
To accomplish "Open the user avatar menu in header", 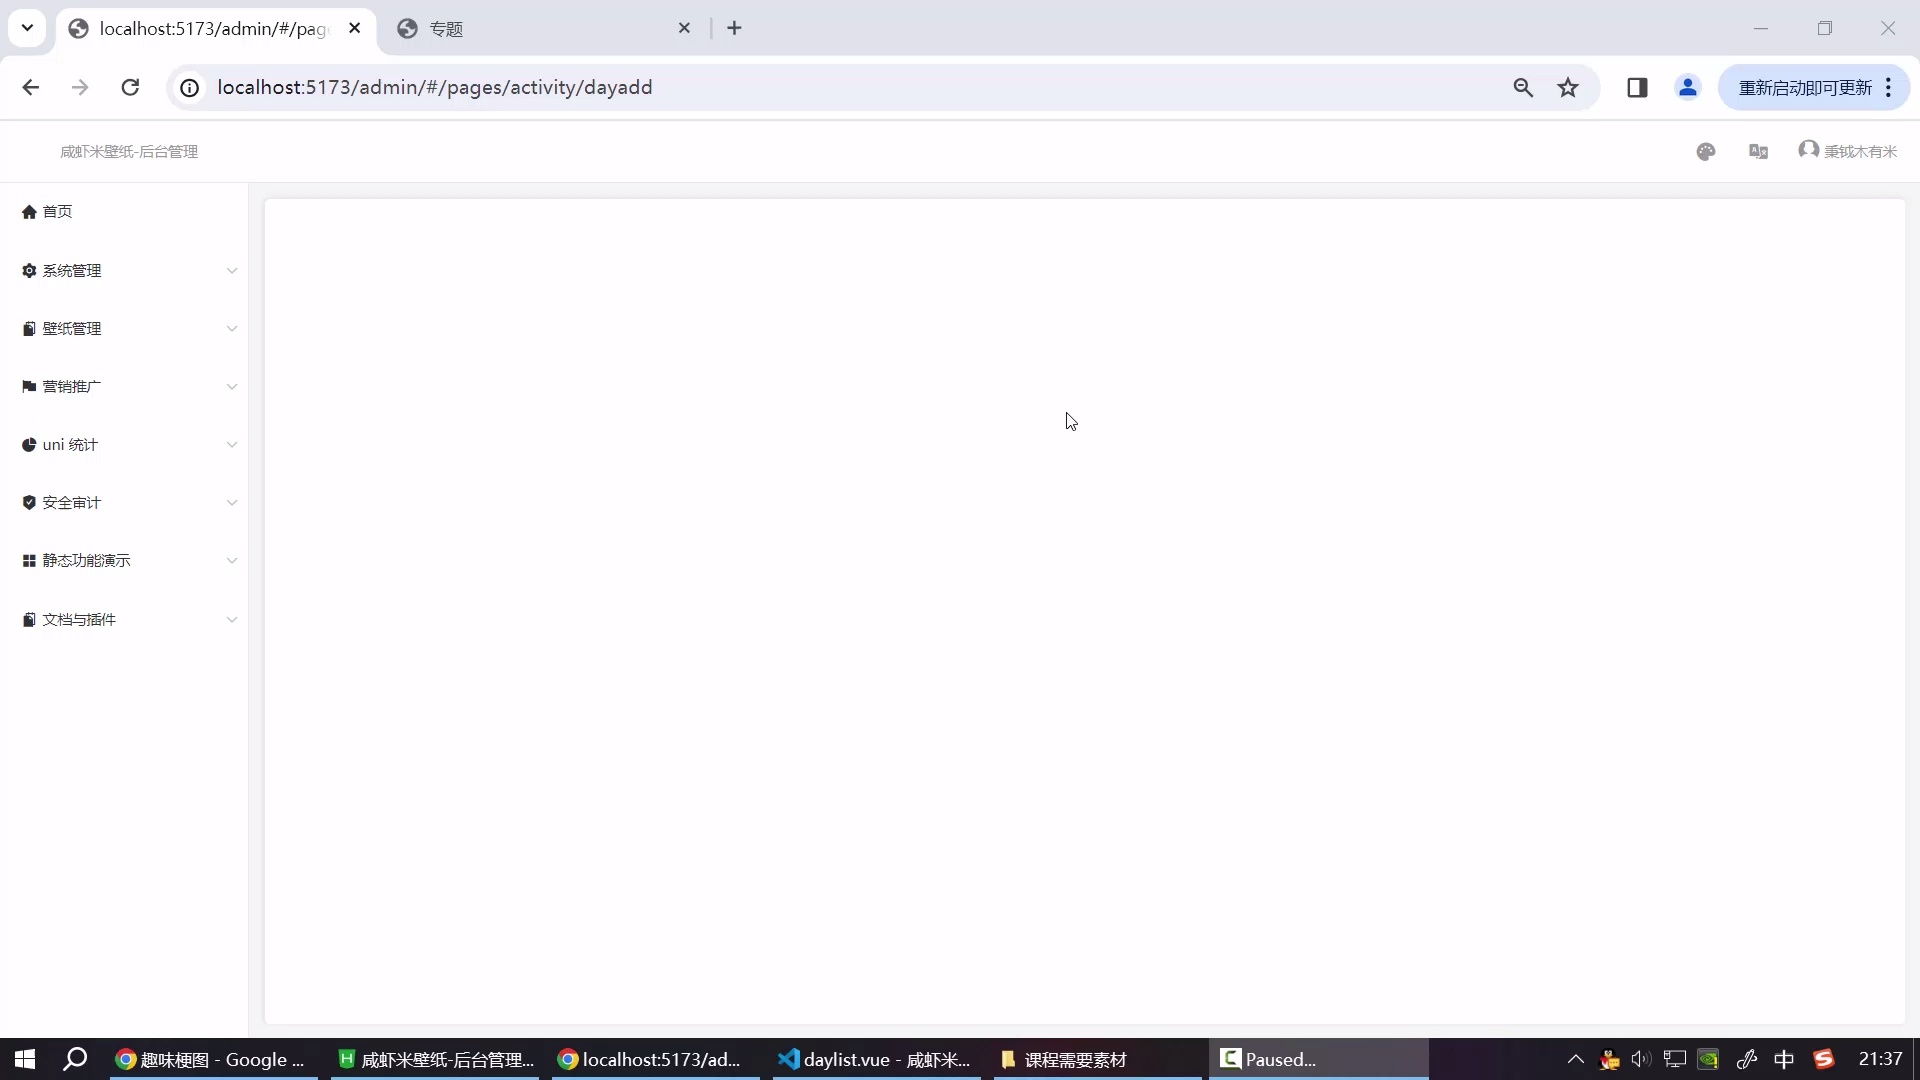I will pyautogui.click(x=1847, y=151).
